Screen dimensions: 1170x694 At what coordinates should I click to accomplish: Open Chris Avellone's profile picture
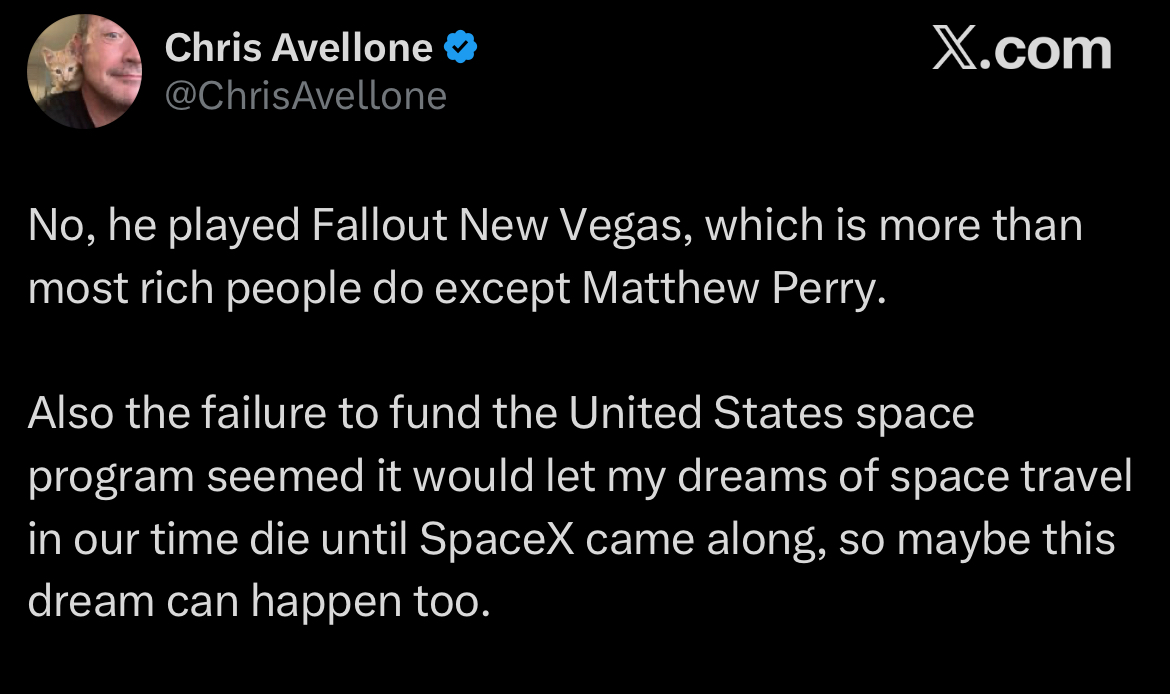pos(84,71)
